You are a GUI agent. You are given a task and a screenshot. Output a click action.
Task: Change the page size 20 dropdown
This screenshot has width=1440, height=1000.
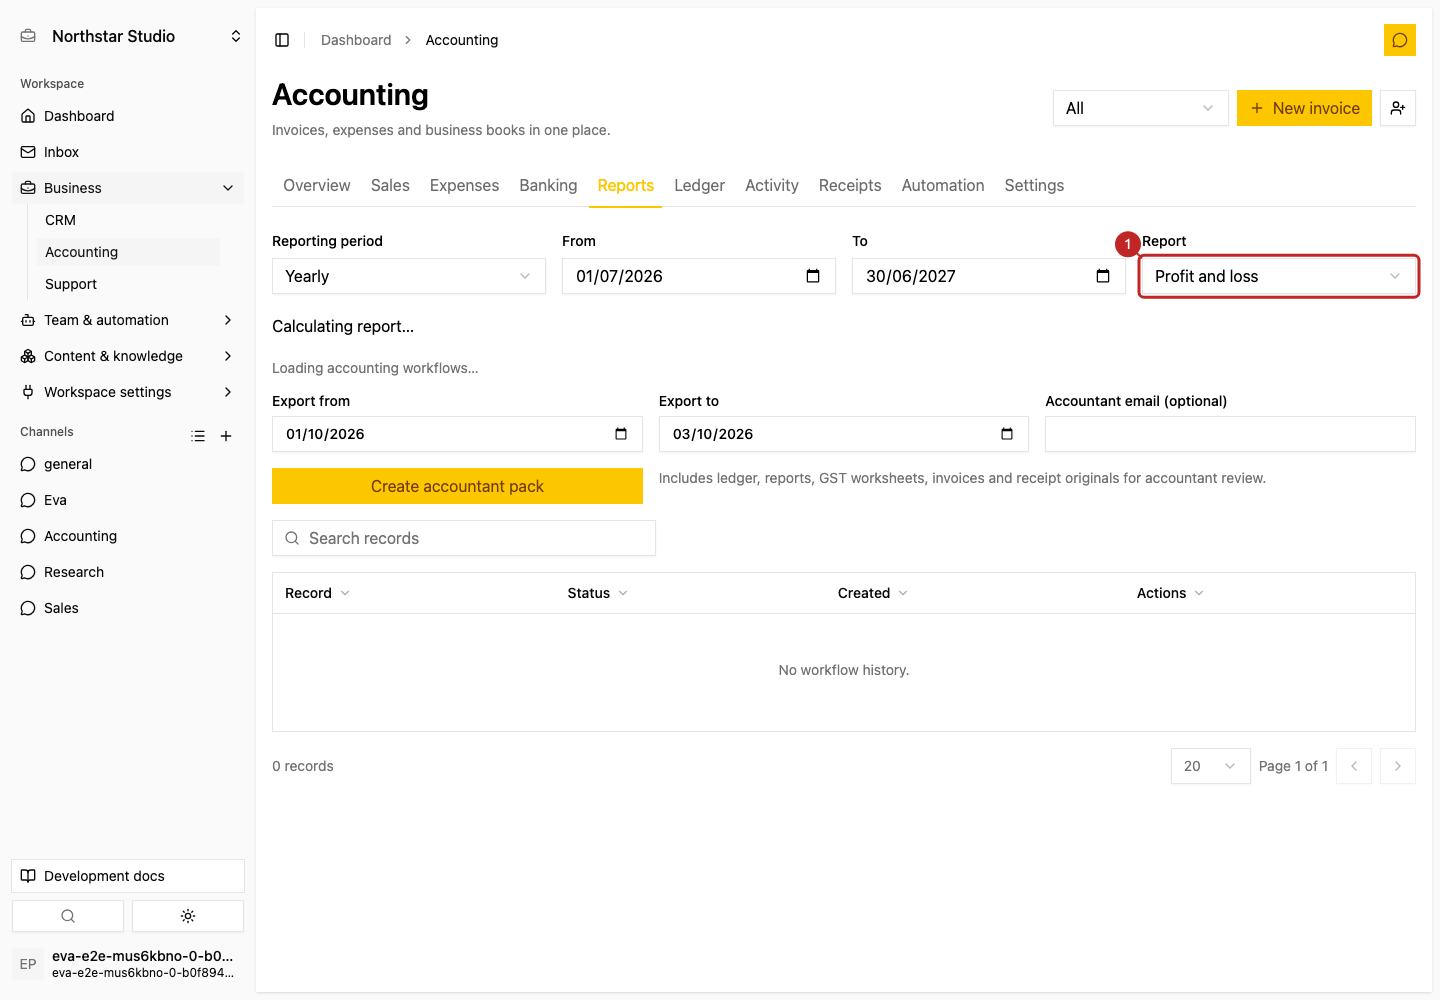click(x=1210, y=766)
